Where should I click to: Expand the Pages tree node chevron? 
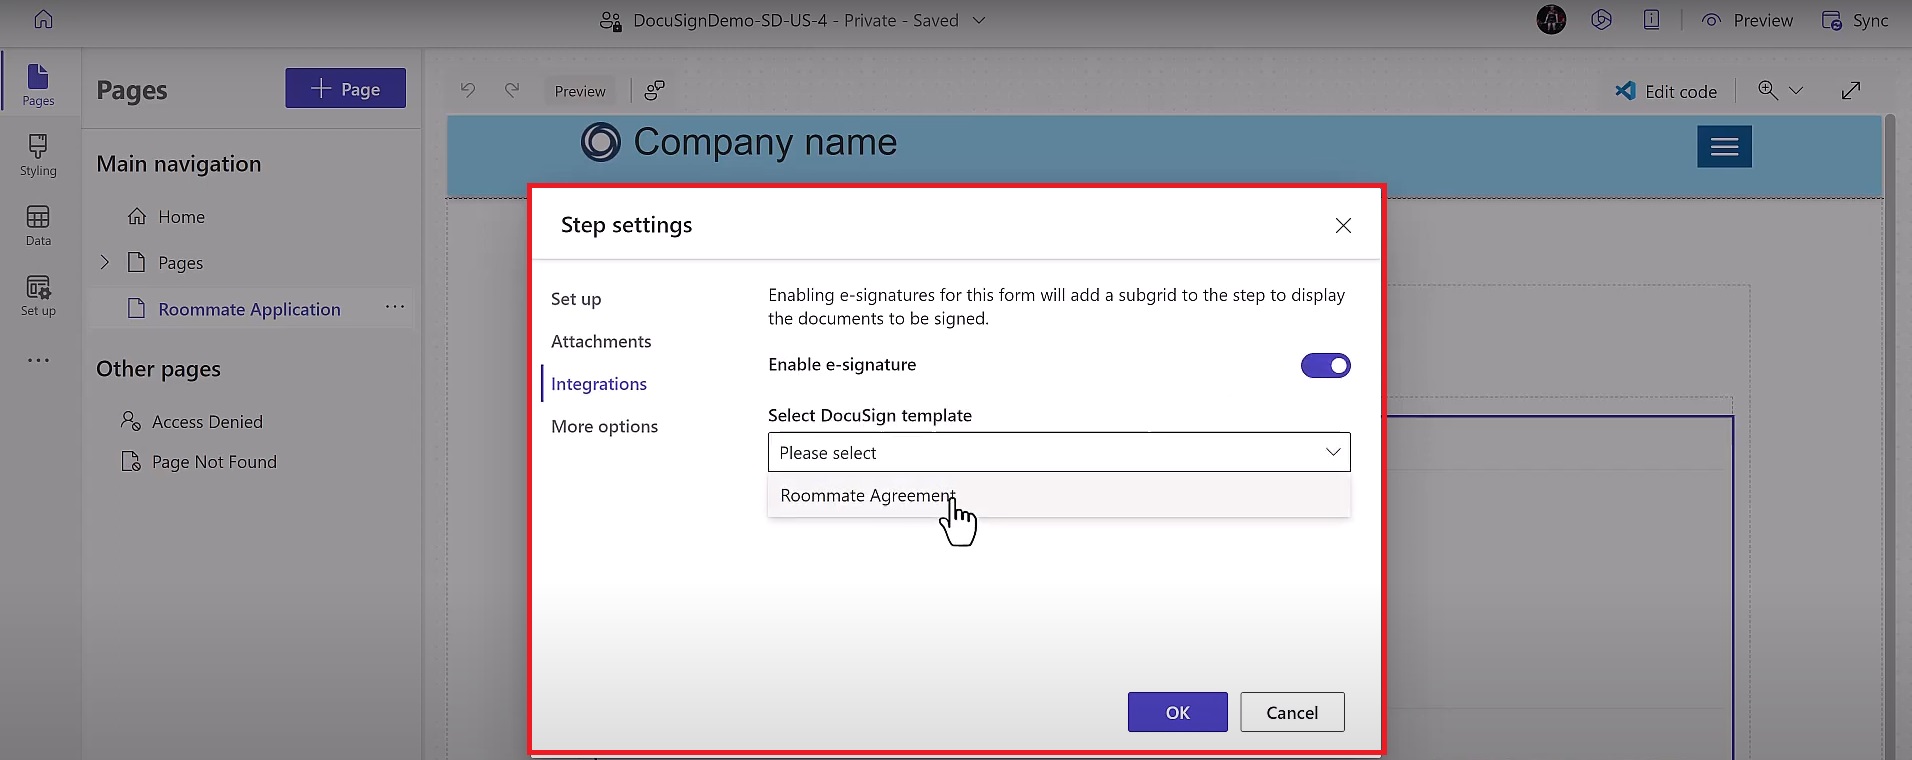pos(105,263)
